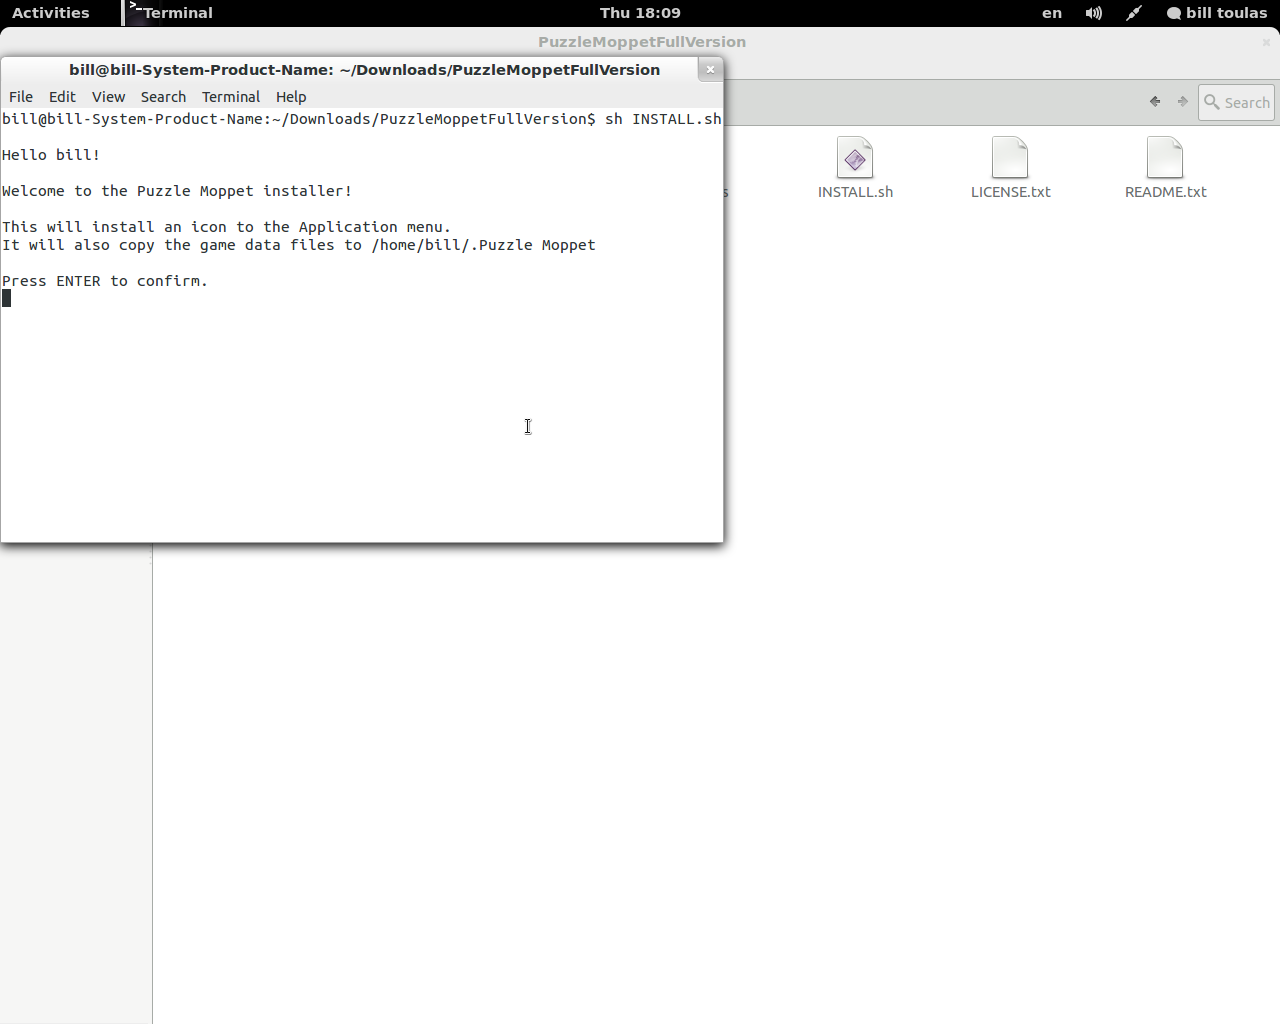Select the README.txt file icon
Screen dimensions: 1280x1024
coord(1165,158)
